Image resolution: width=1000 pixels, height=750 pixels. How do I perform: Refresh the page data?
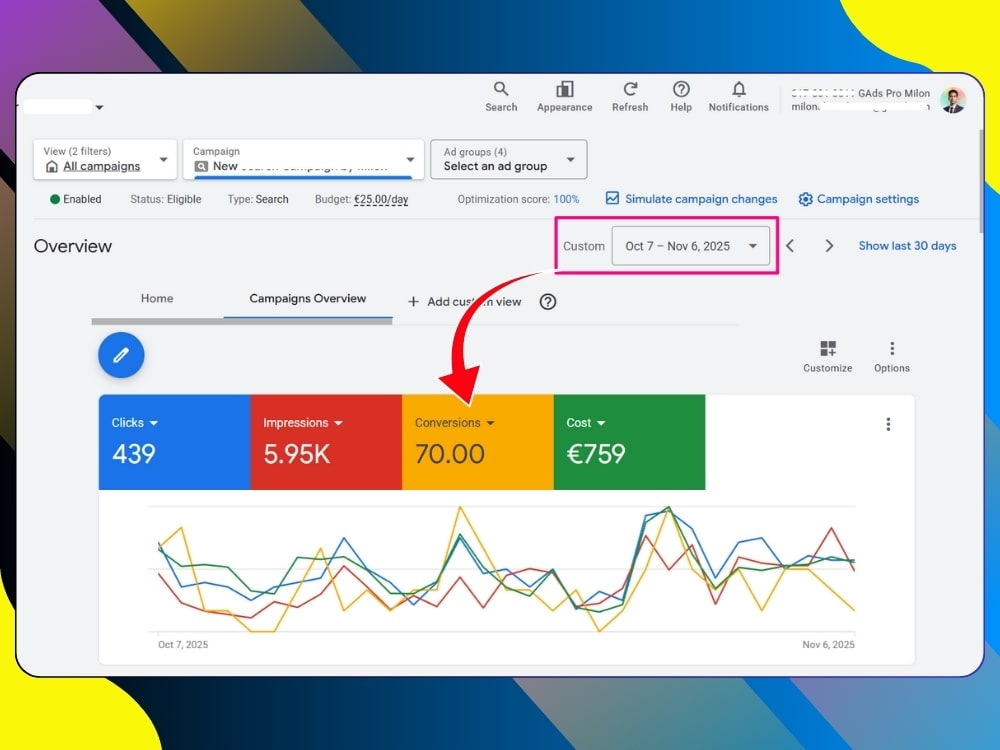[x=630, y=97]
